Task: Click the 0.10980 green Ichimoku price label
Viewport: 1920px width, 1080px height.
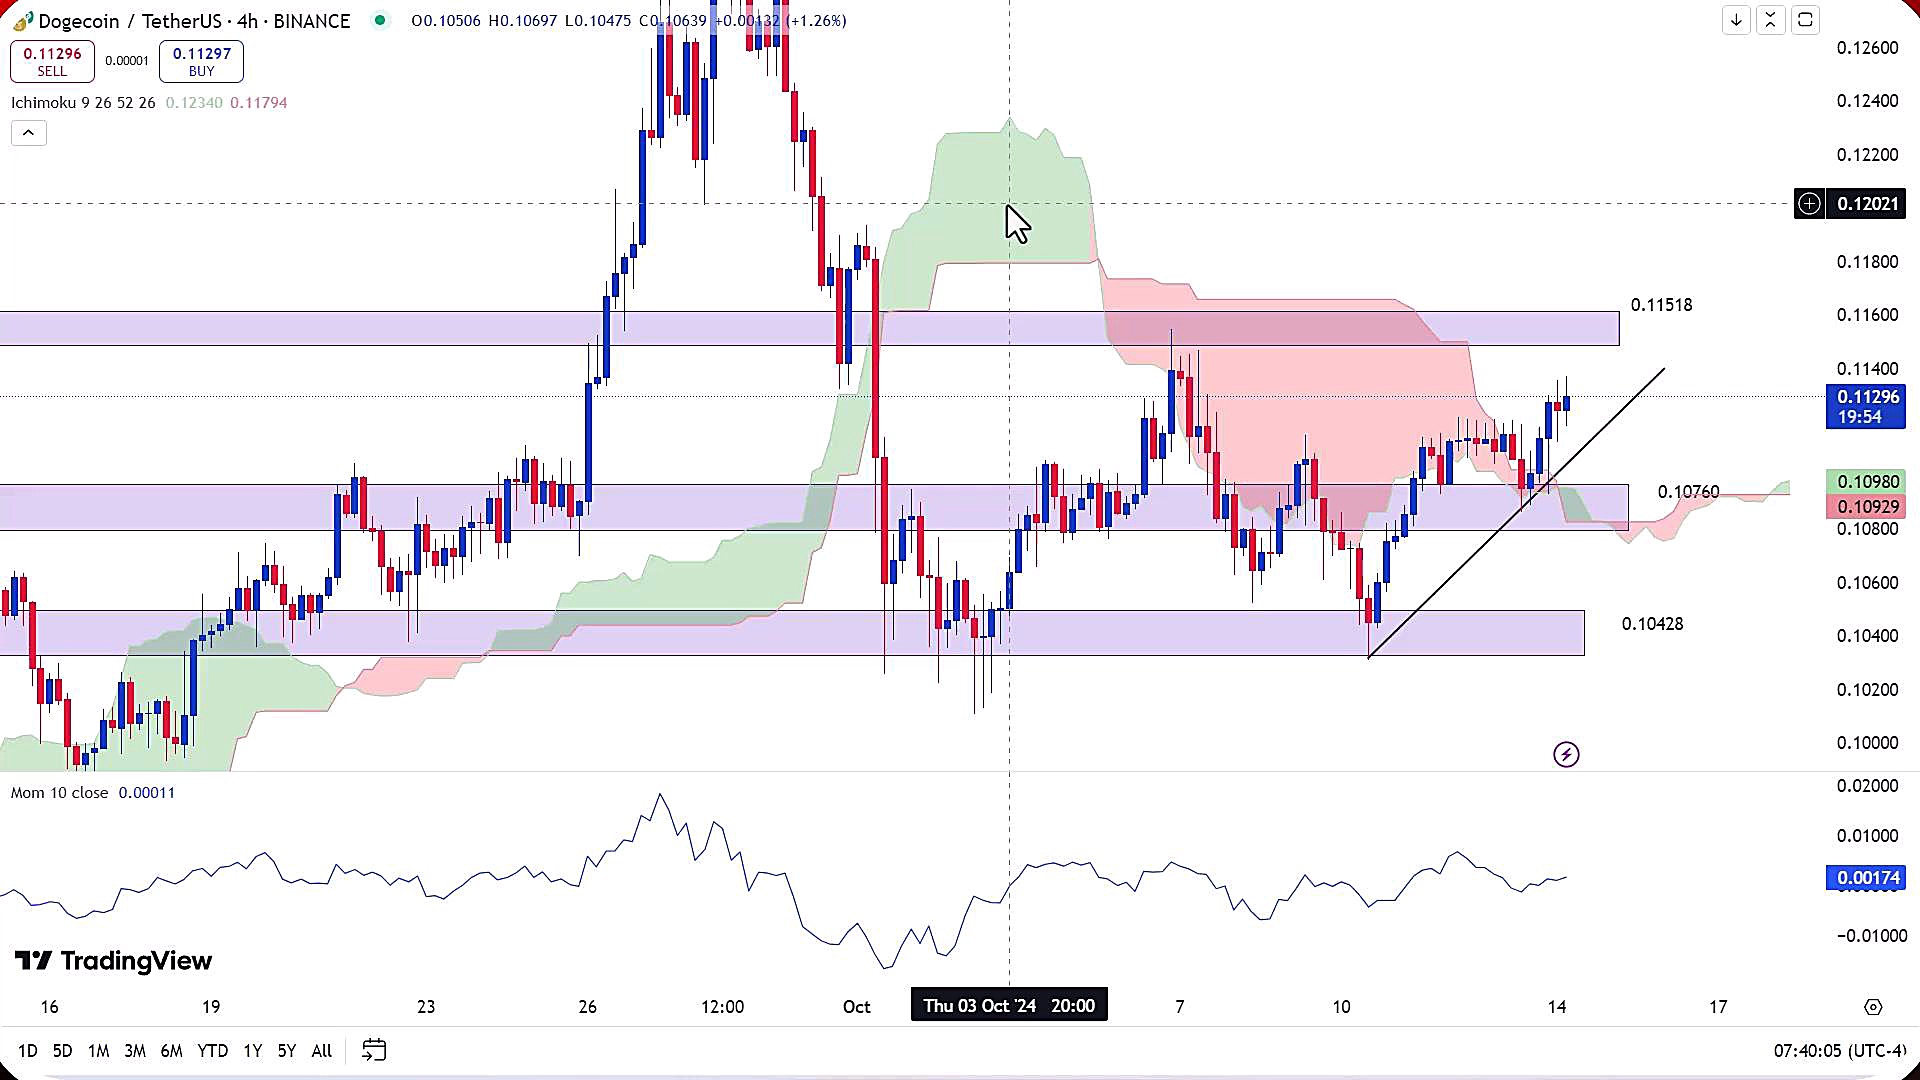Action: pyautogui.click(x=1866, y=482)
